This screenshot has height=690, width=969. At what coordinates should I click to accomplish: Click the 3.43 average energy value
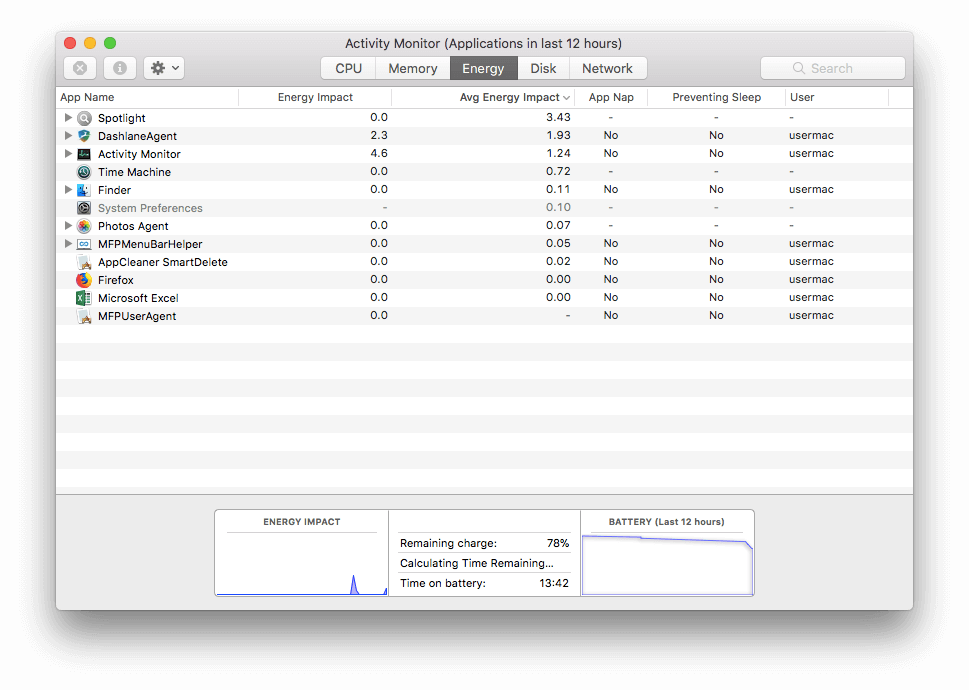pos(558,117)
